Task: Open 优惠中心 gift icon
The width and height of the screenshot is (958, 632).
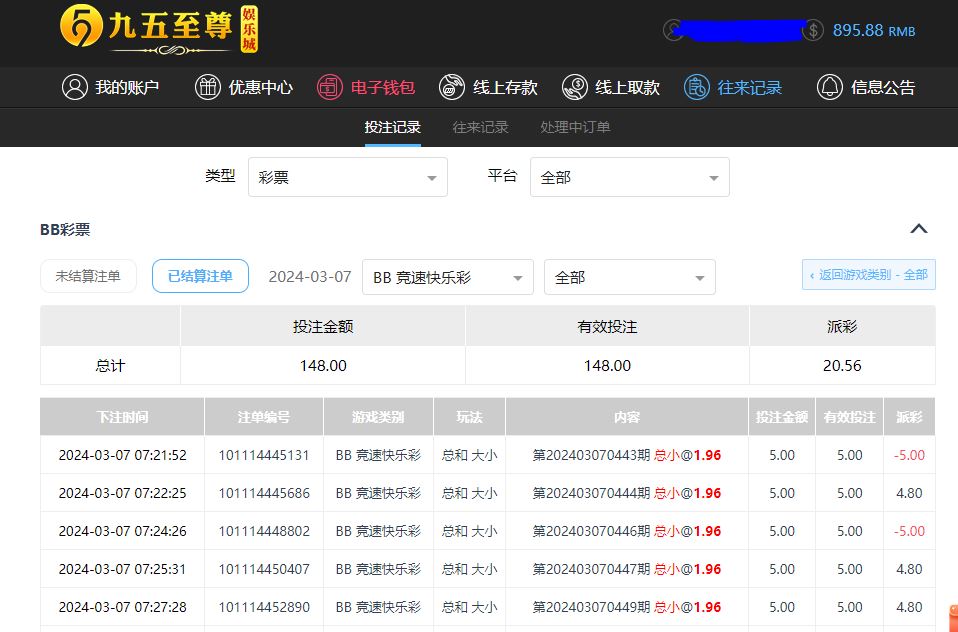Action: coord(207,87)
